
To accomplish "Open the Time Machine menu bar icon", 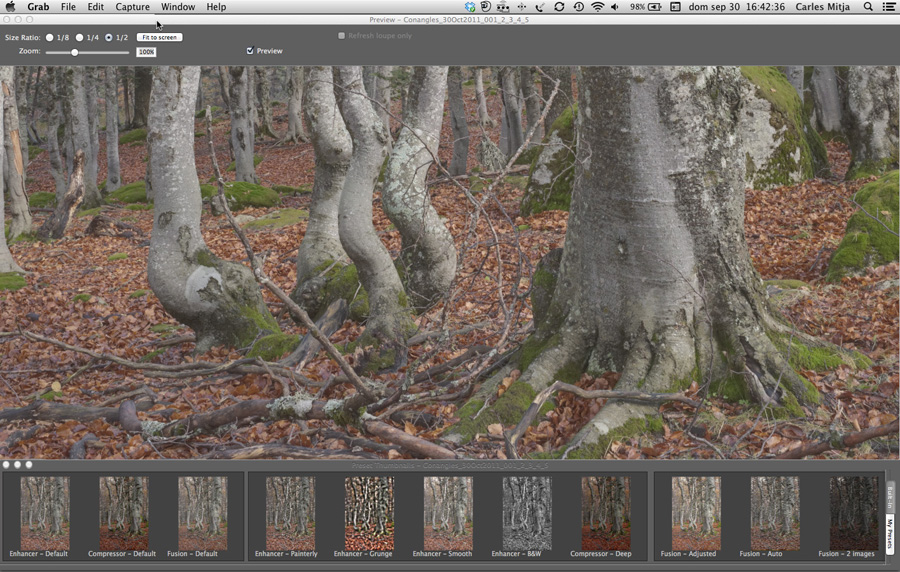I will click(x=578, y=7).
